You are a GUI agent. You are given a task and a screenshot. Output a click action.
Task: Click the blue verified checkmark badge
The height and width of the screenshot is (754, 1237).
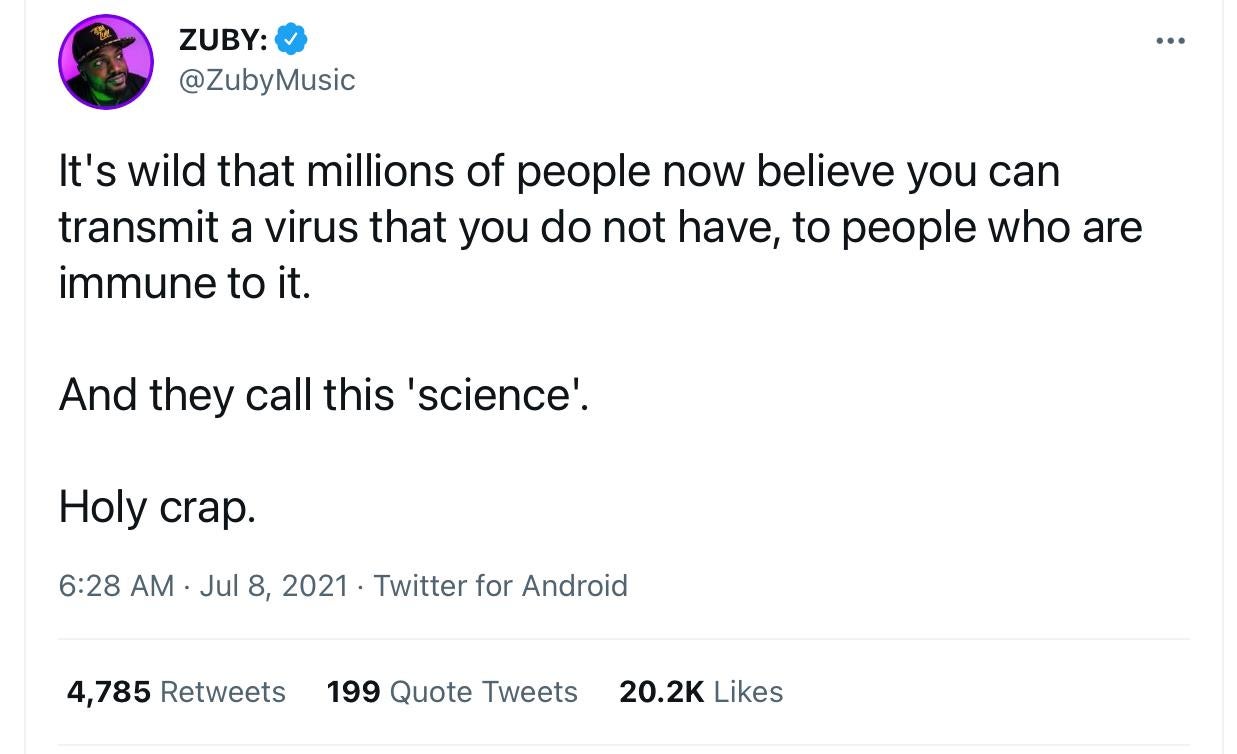290,40
